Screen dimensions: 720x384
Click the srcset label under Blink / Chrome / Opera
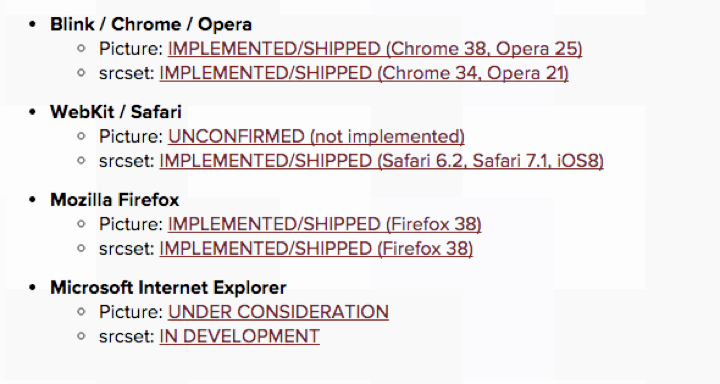127,73
